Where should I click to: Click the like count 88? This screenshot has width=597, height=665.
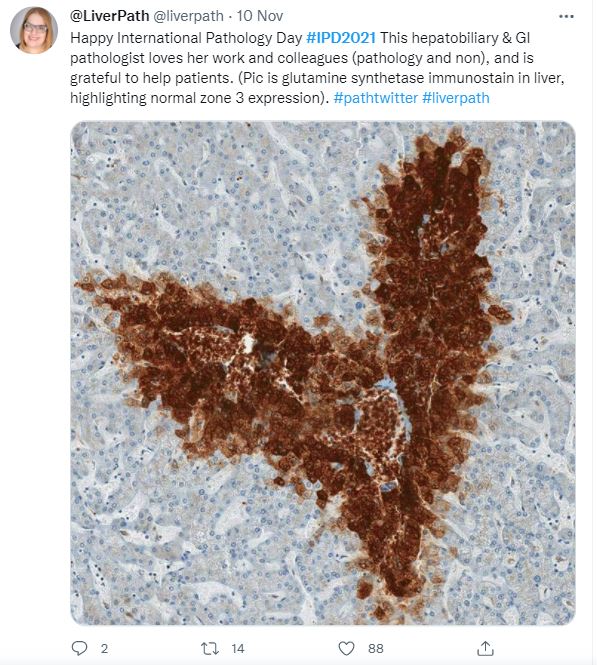376,648
